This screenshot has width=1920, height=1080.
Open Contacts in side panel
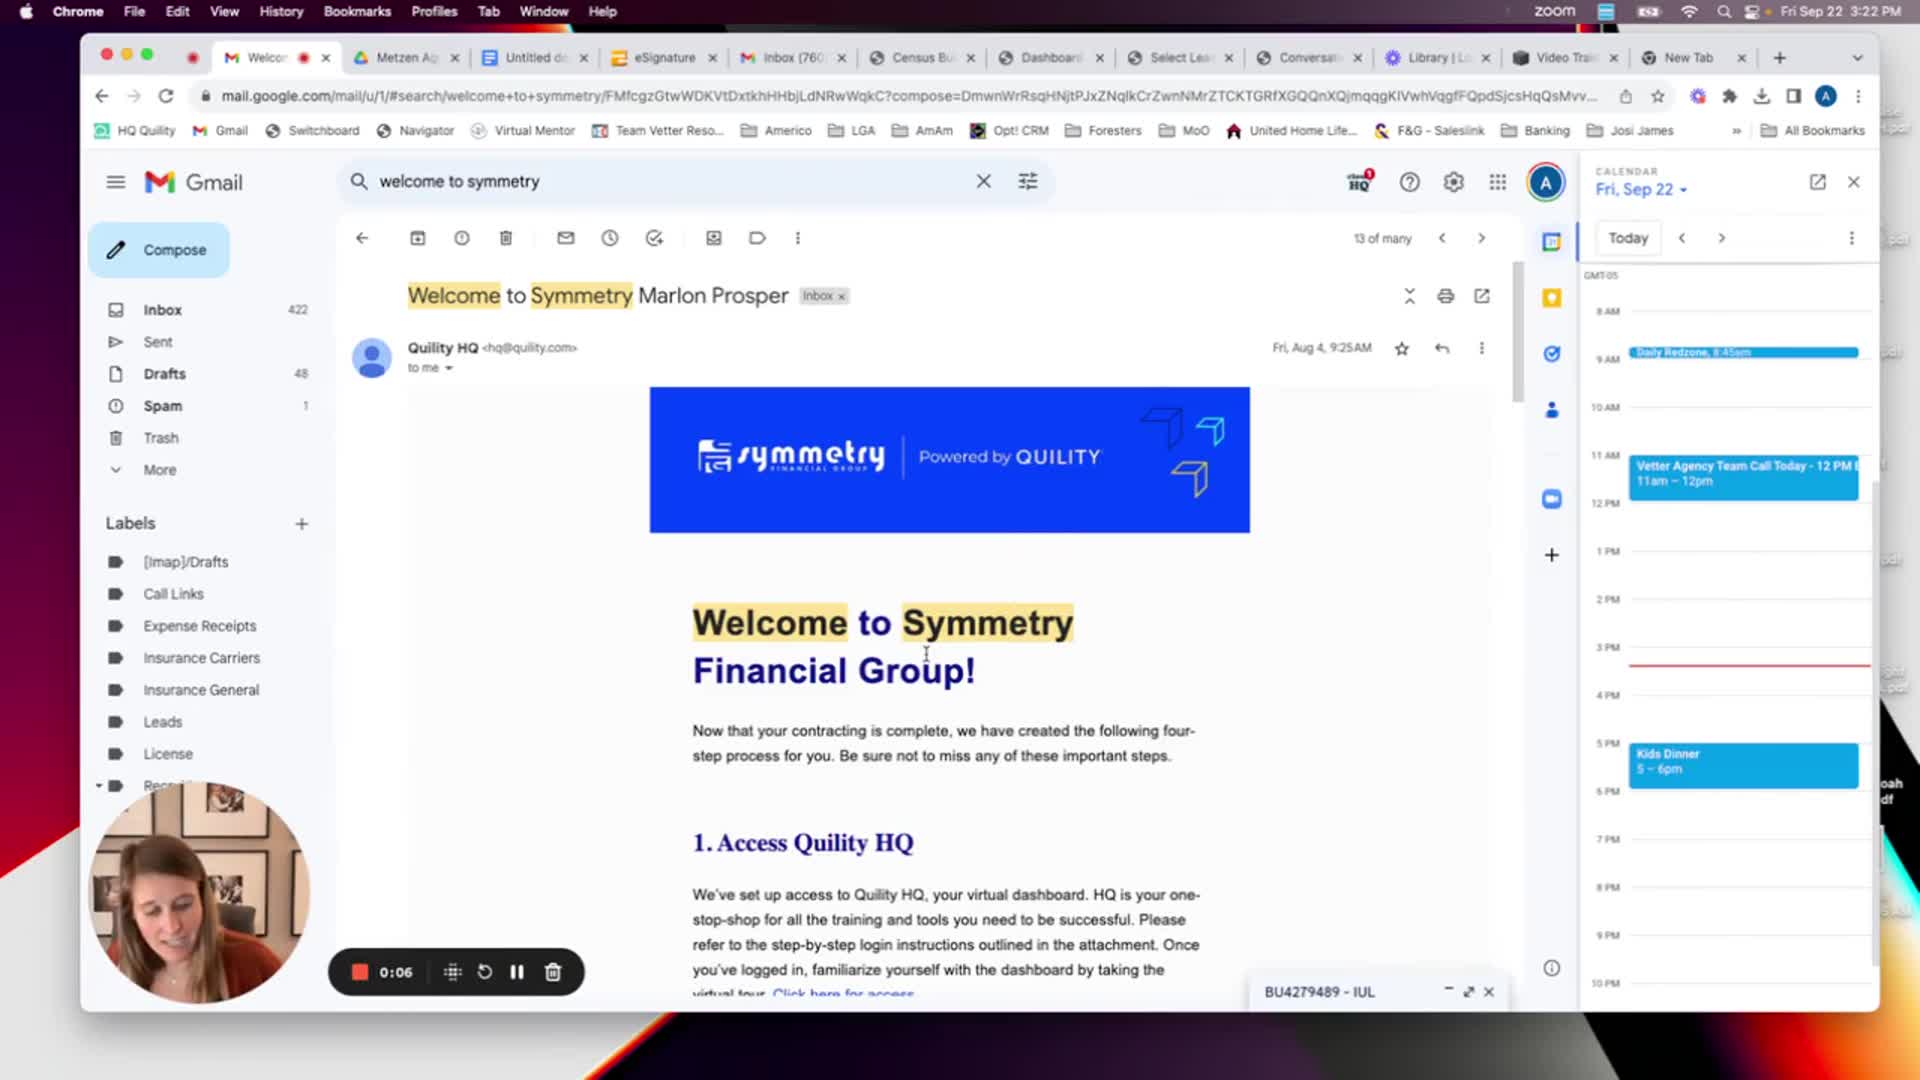point(1552,410)
